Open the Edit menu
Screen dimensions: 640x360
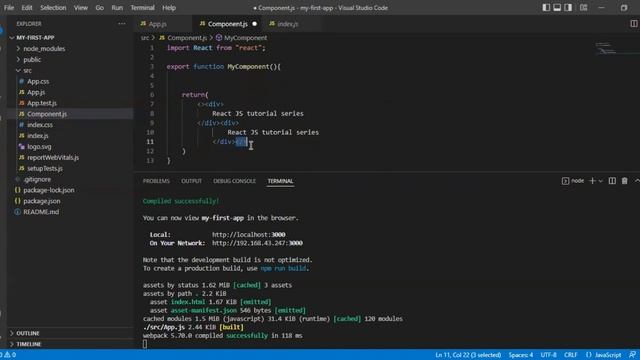point(27,8)
